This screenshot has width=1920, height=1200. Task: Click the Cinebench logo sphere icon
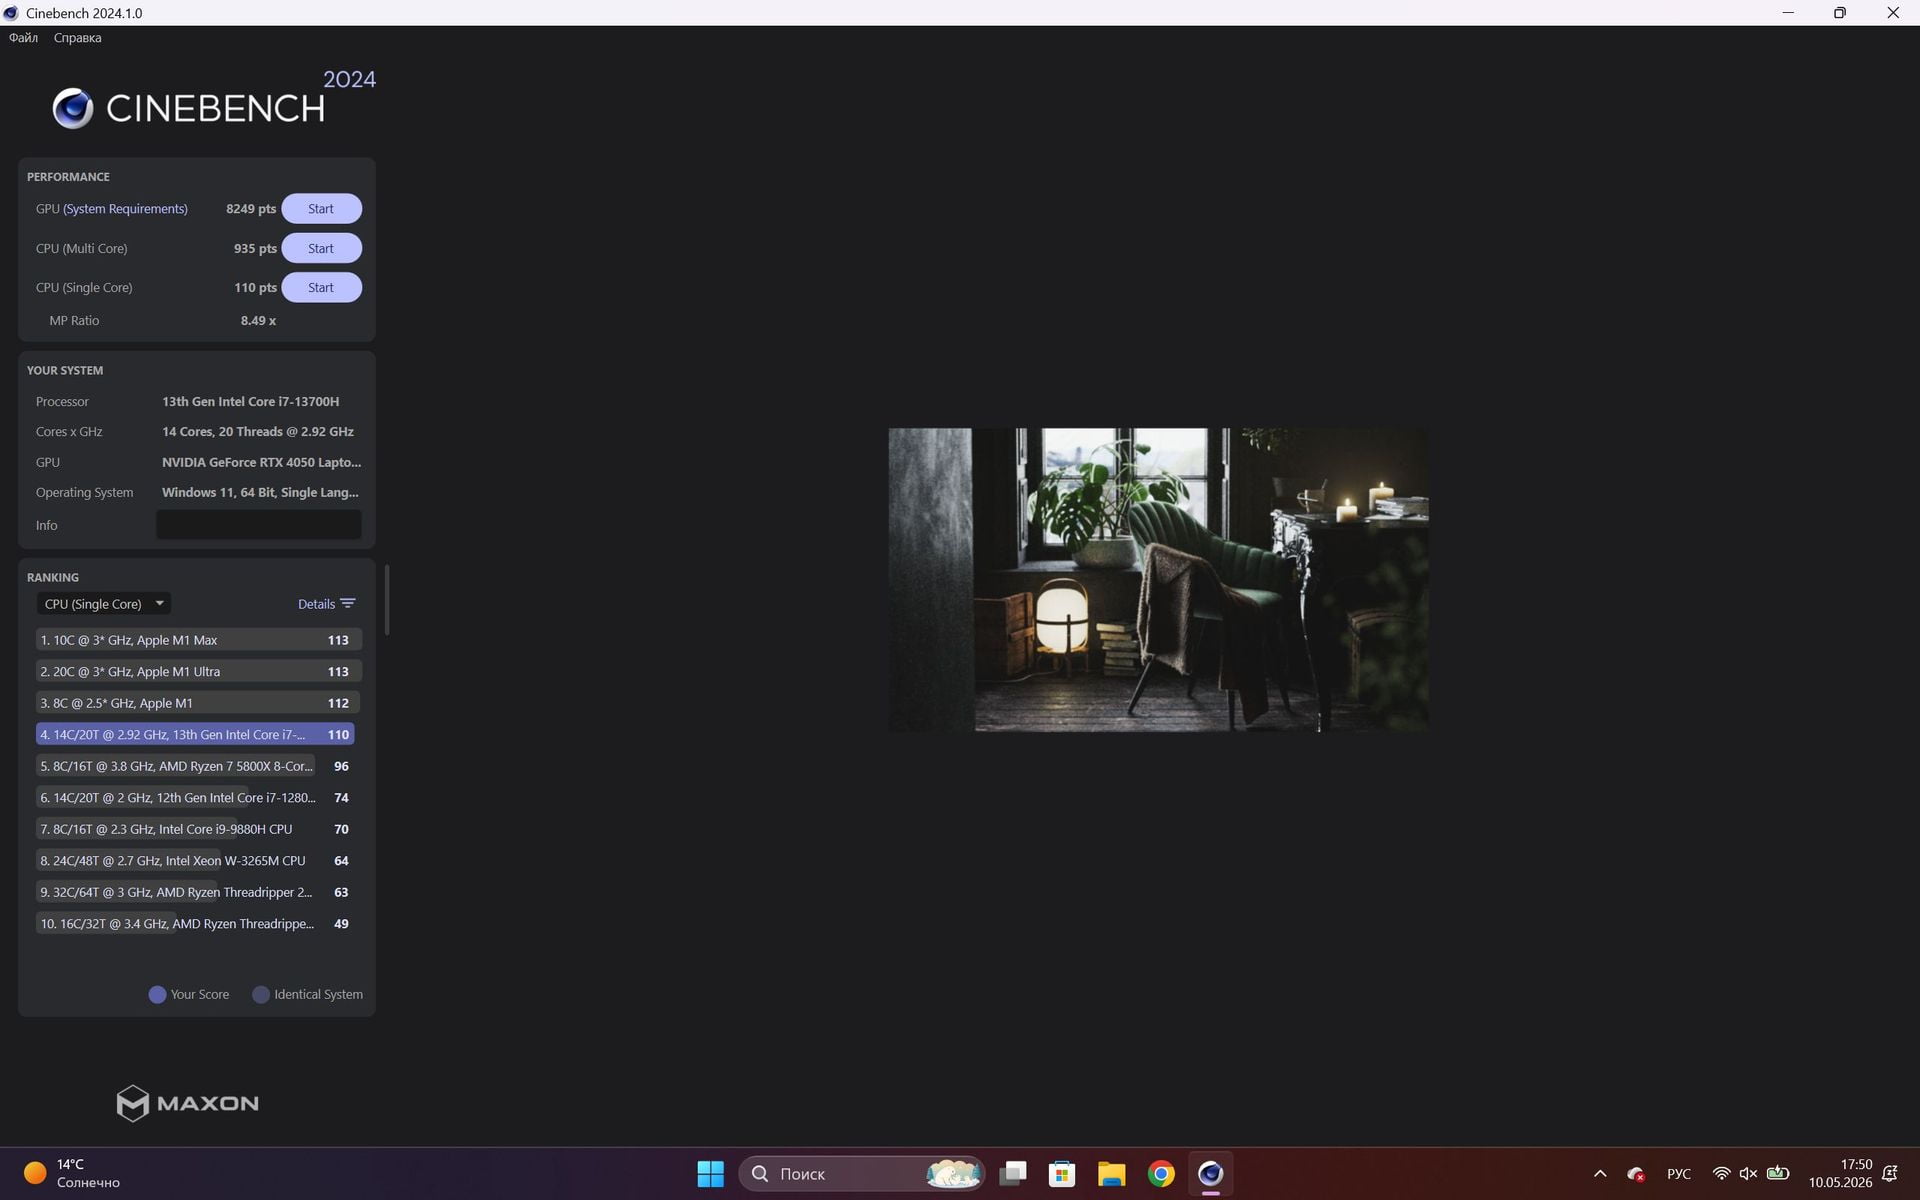coord(73,108)
